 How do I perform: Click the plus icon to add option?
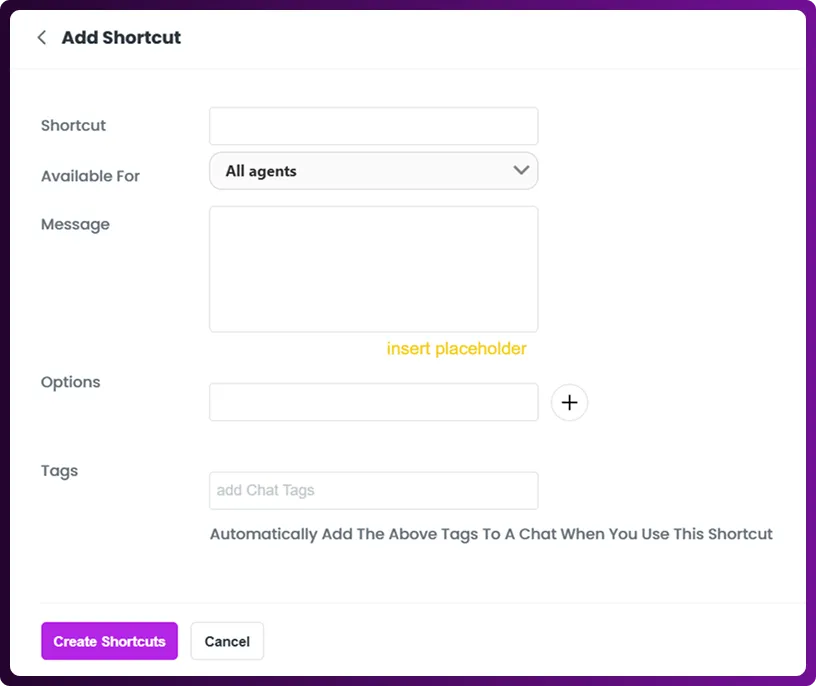click(x=569, y=402)
